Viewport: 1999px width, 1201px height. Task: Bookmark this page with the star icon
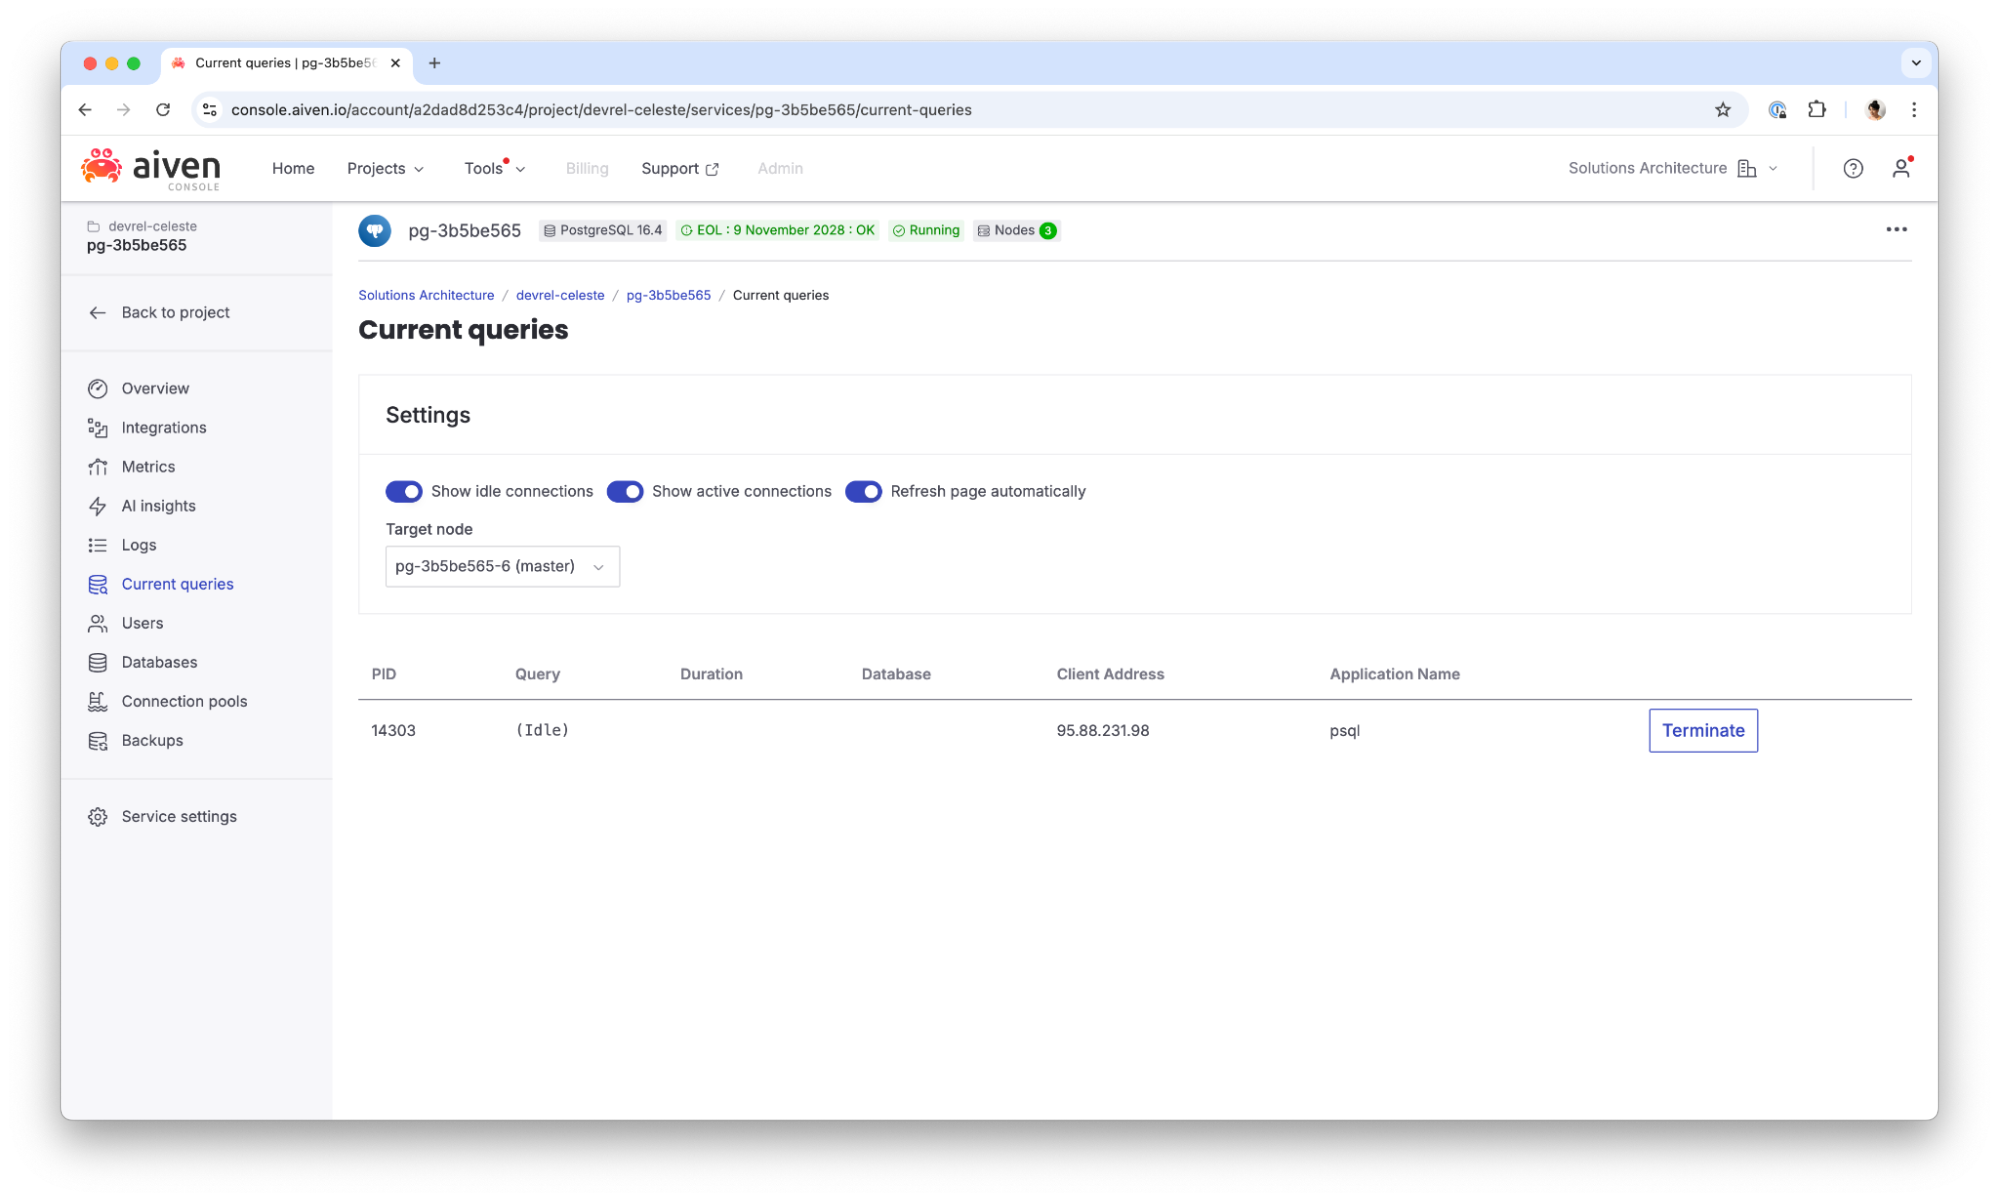point(1722,110)
